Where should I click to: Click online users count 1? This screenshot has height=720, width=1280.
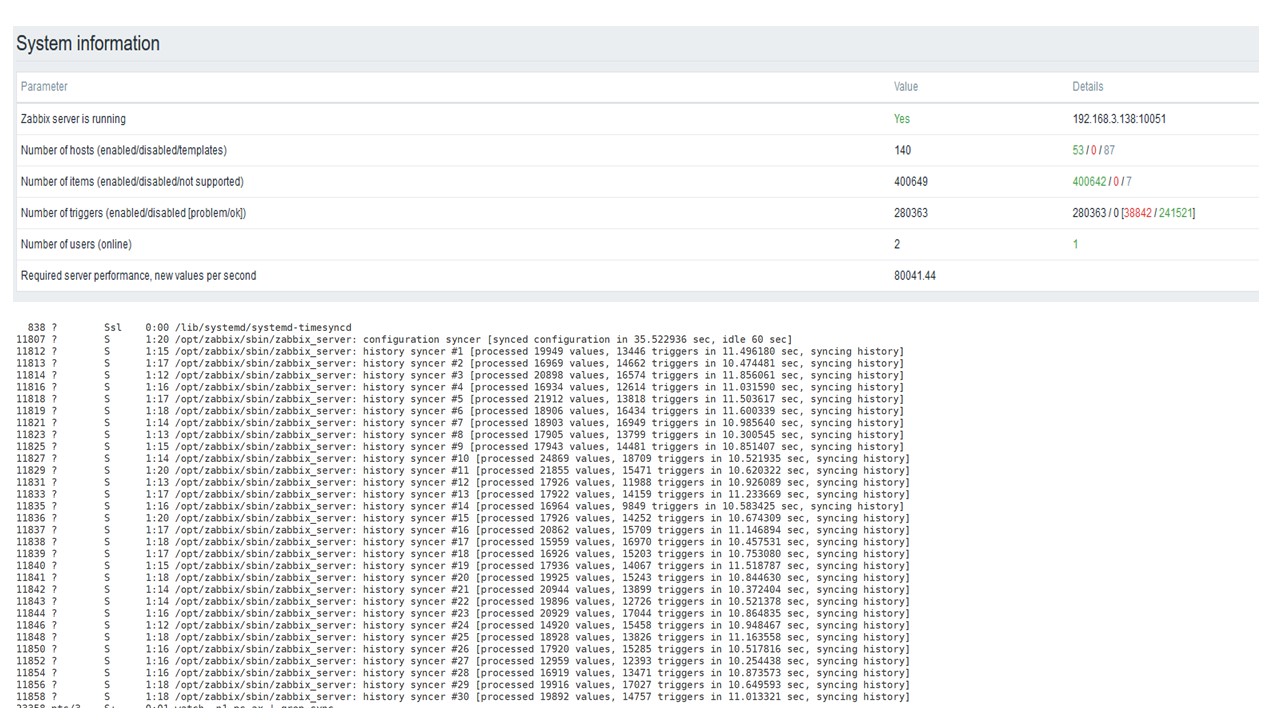tap(1075, 244)
